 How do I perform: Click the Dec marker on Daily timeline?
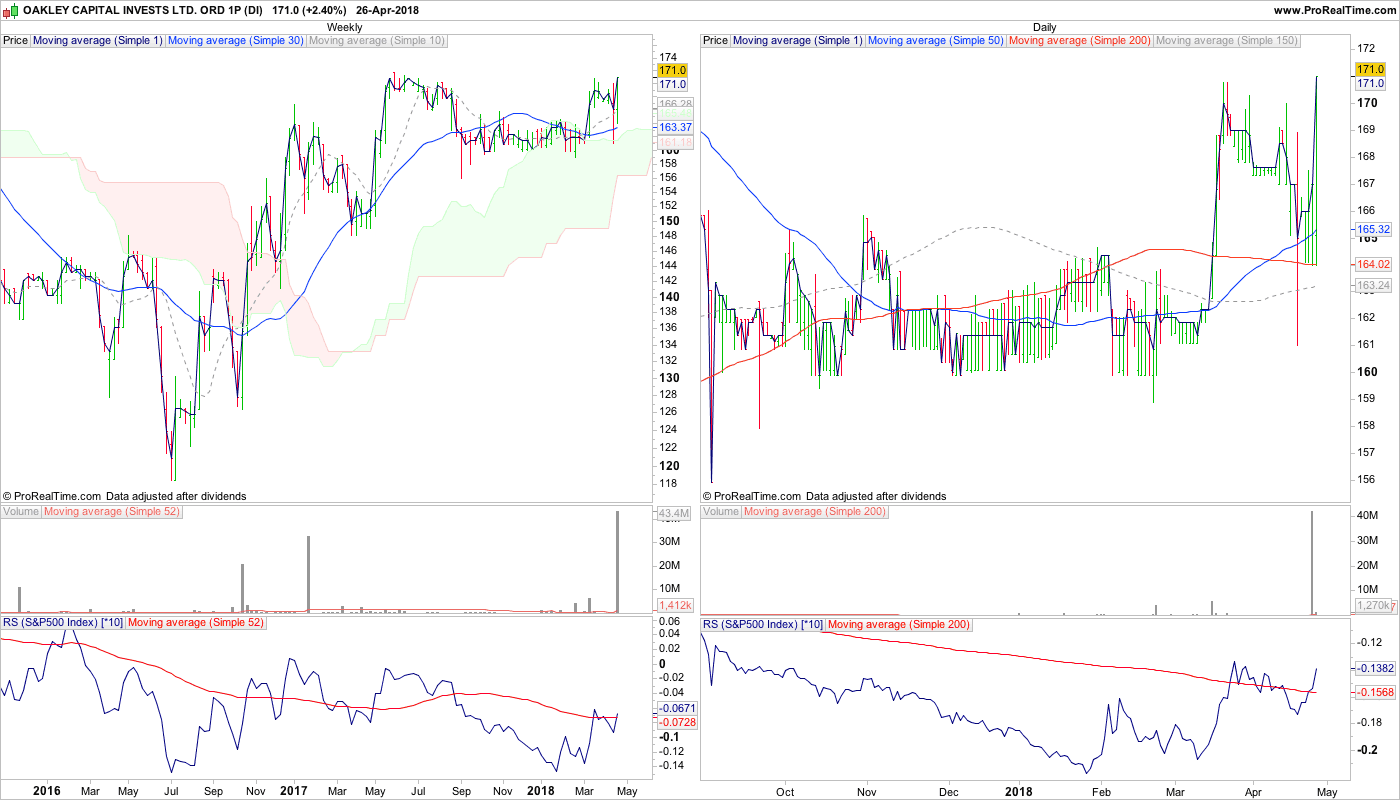pyautogui.click(x=947, y=791)
